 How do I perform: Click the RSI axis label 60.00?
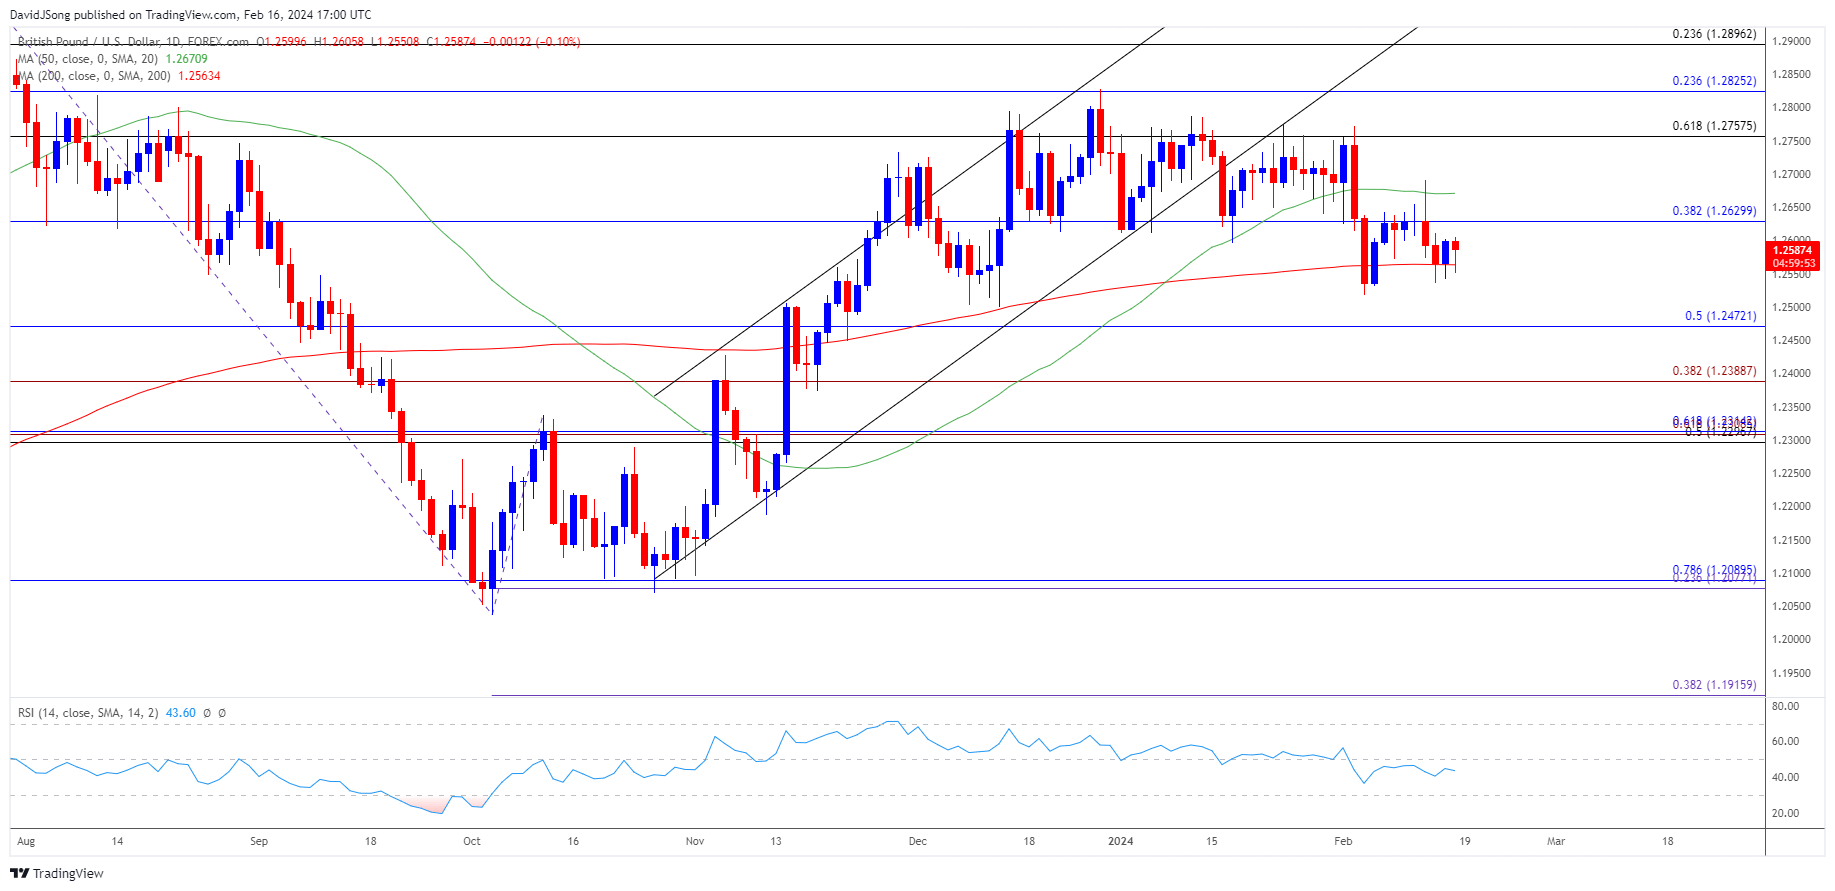(x=1785, y=742)
